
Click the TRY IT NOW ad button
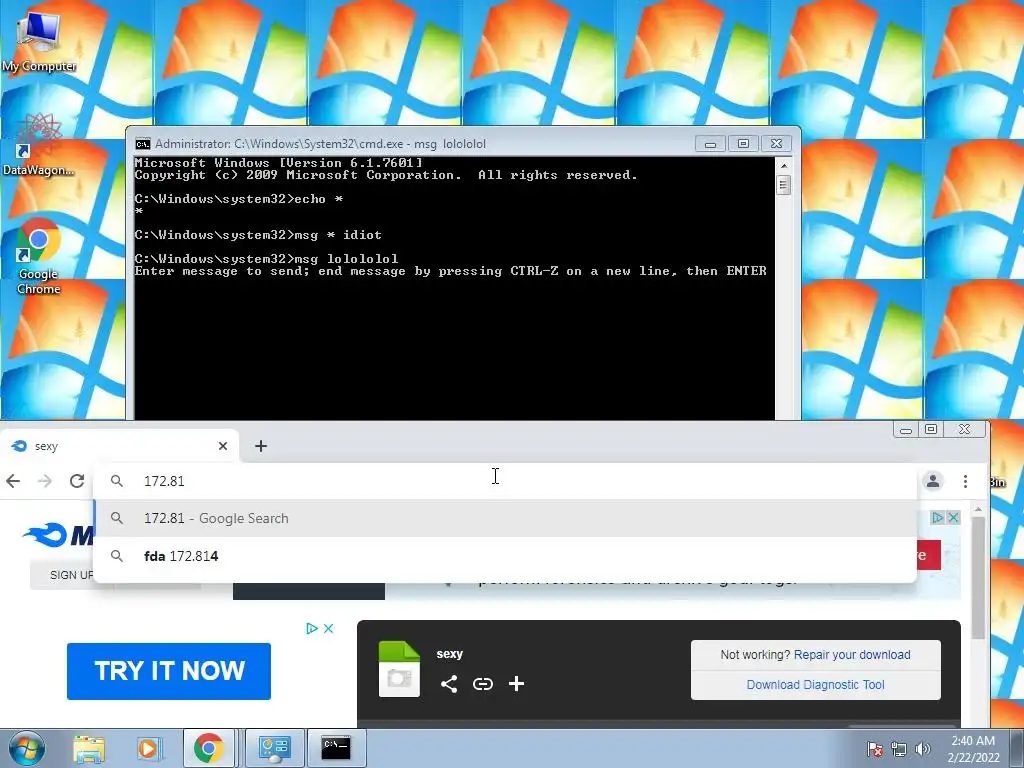[168, 671]
